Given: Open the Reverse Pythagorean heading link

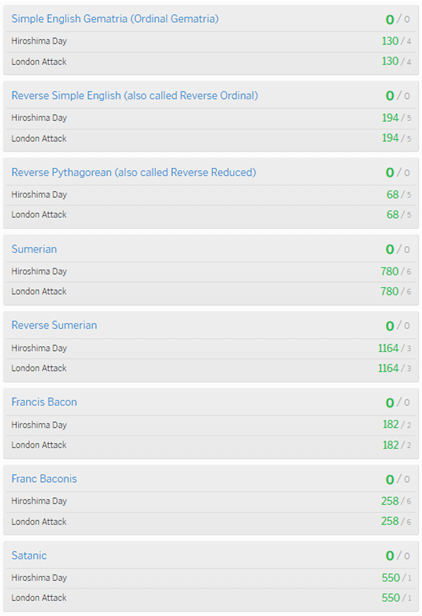Looking at the screenshot, I should [134, 172].
